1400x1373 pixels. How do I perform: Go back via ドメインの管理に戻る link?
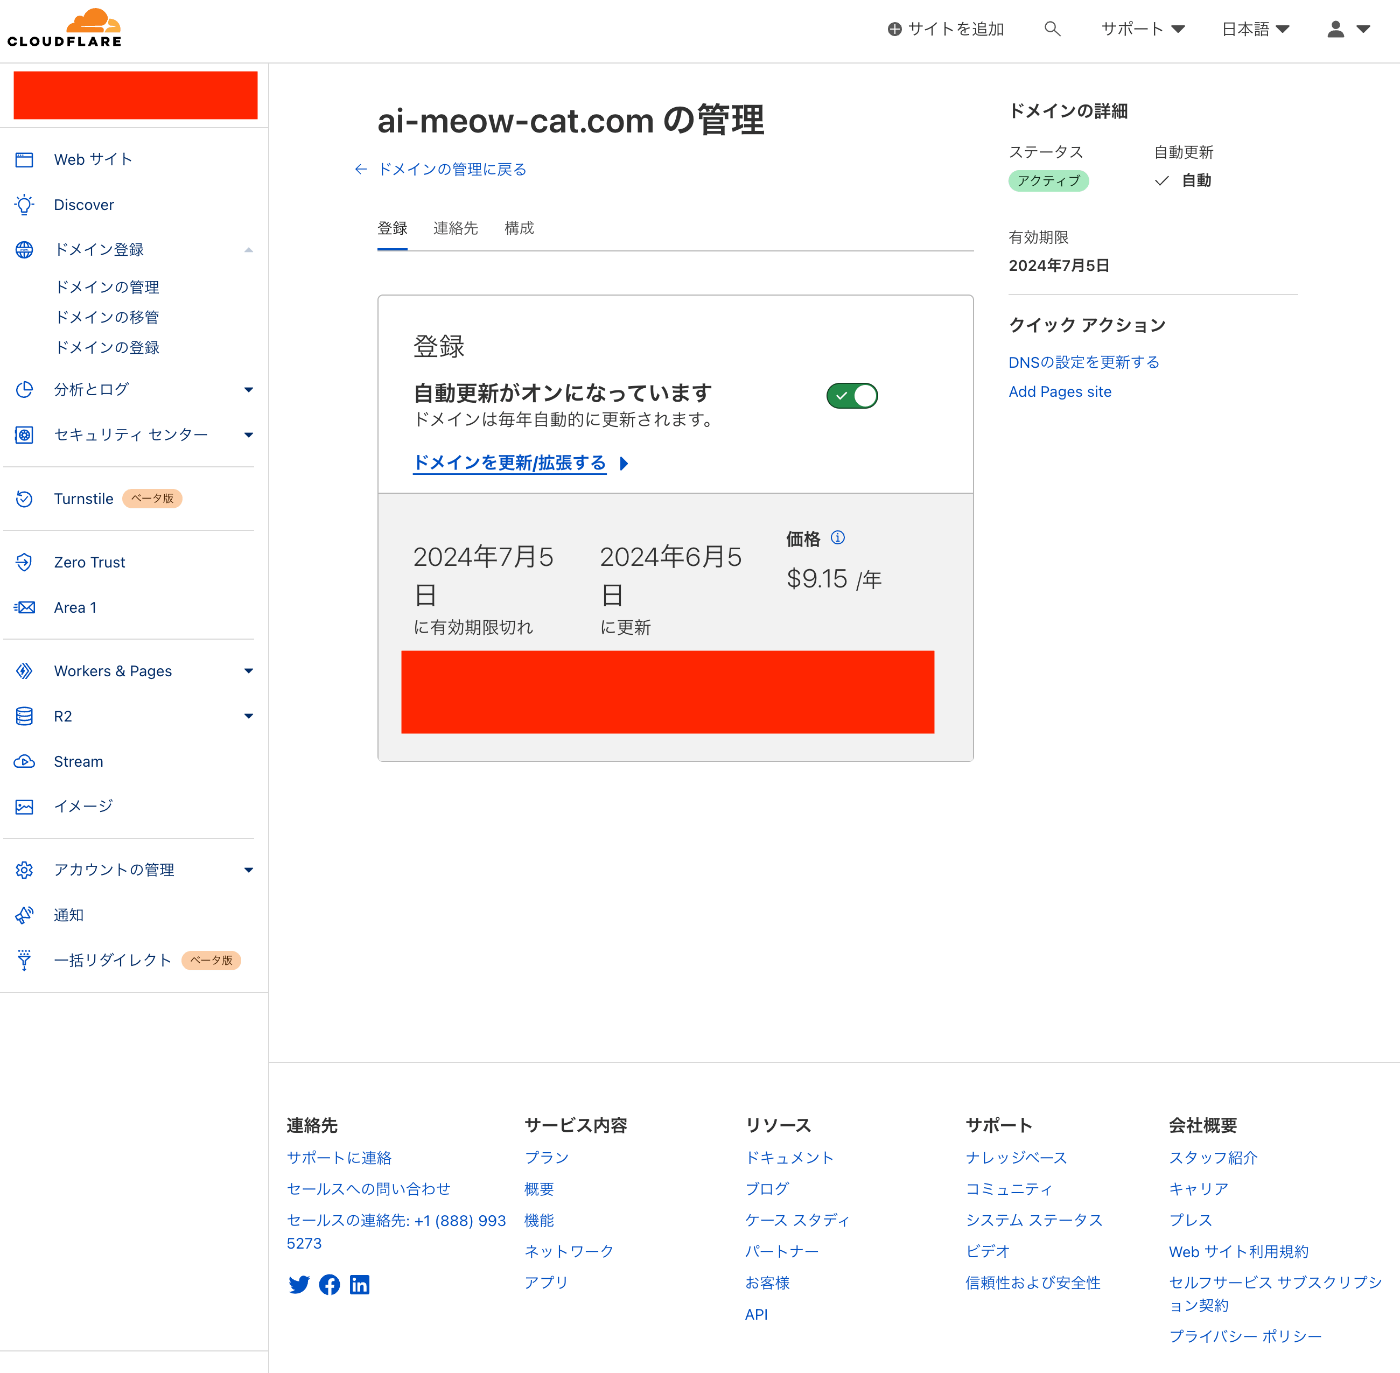tap(452, 169)
